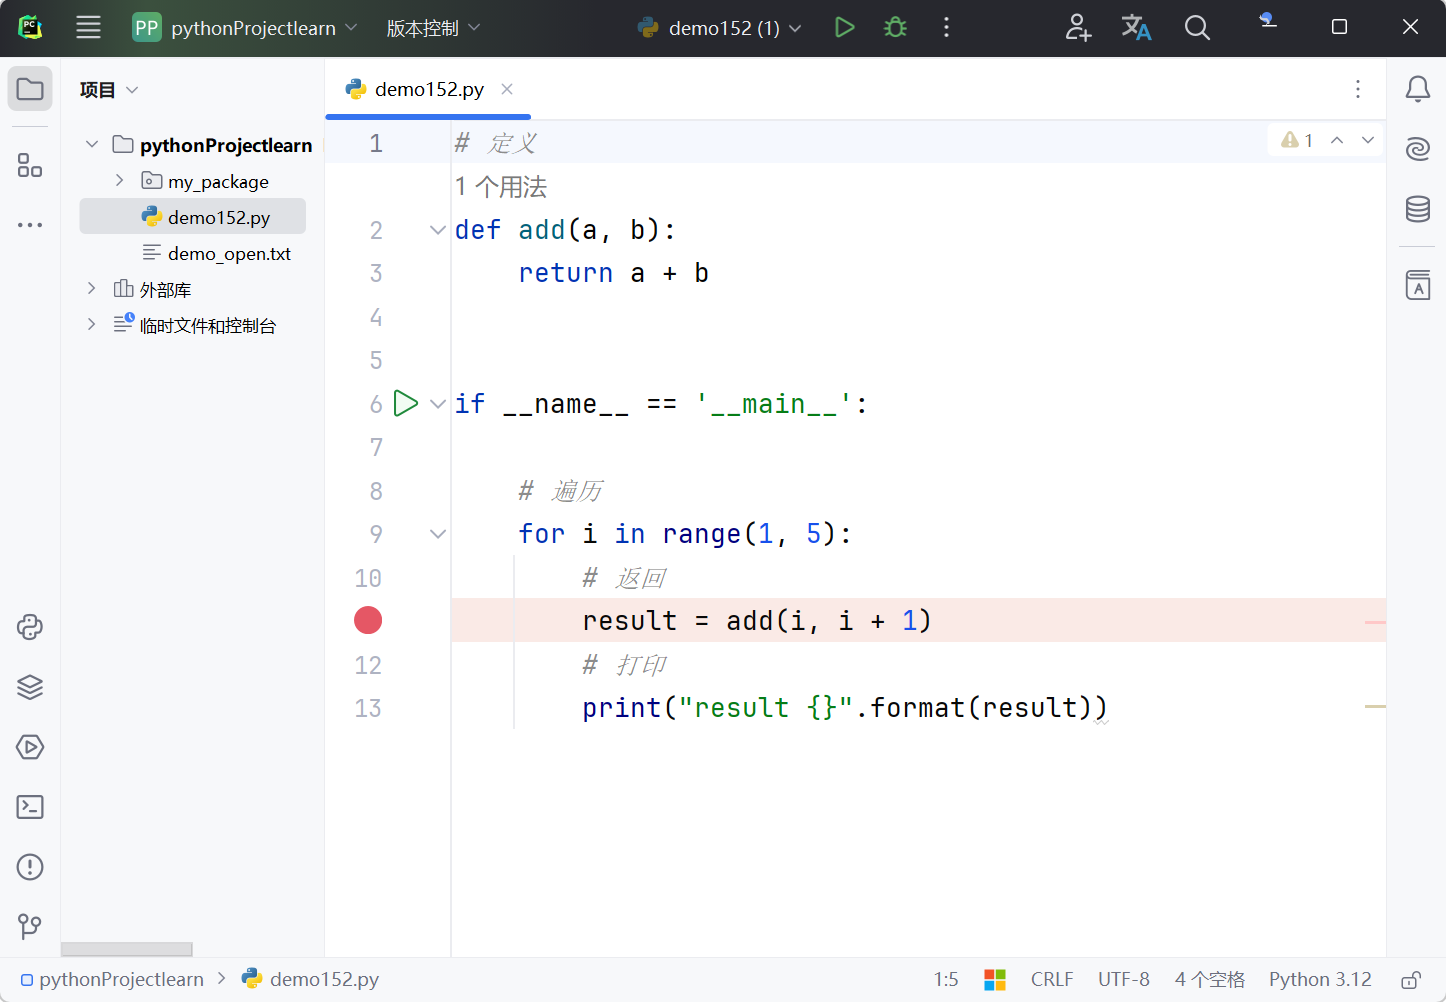
Task: Open the Terminal tool window
Action: 30,807
